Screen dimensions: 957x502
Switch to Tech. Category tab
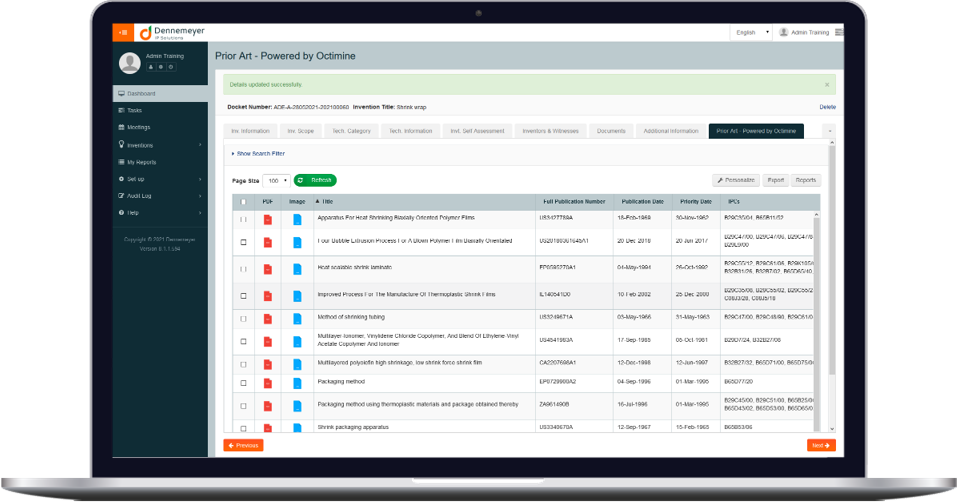click(x=351, y=131)
